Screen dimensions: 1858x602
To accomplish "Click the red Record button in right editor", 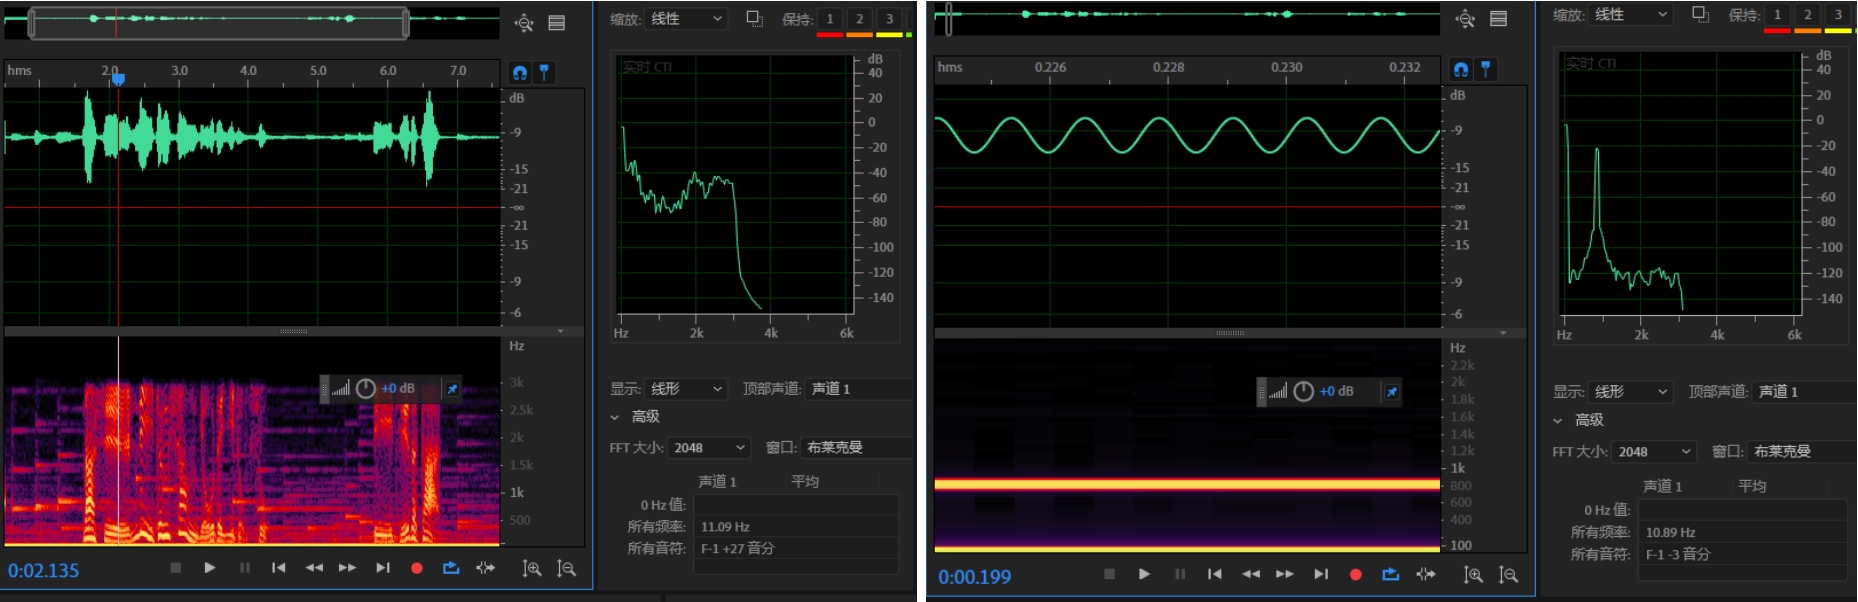I will coord(1355,574).
